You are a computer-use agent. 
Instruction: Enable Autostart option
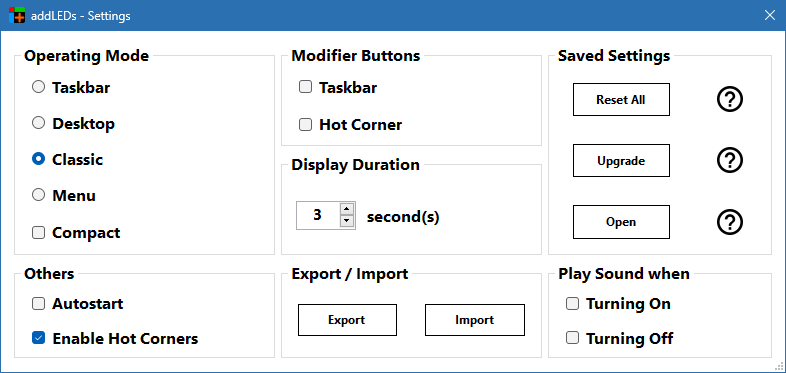click(x=39, y=303)
